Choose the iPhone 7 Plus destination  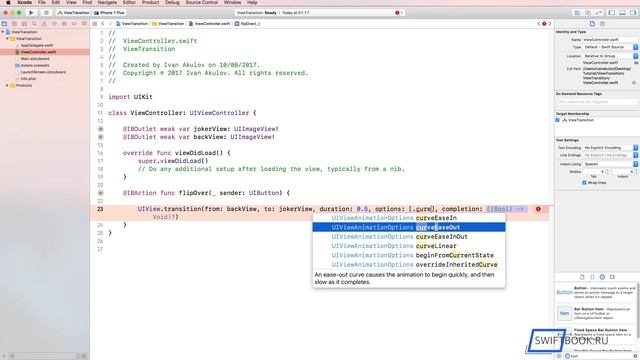109,13
